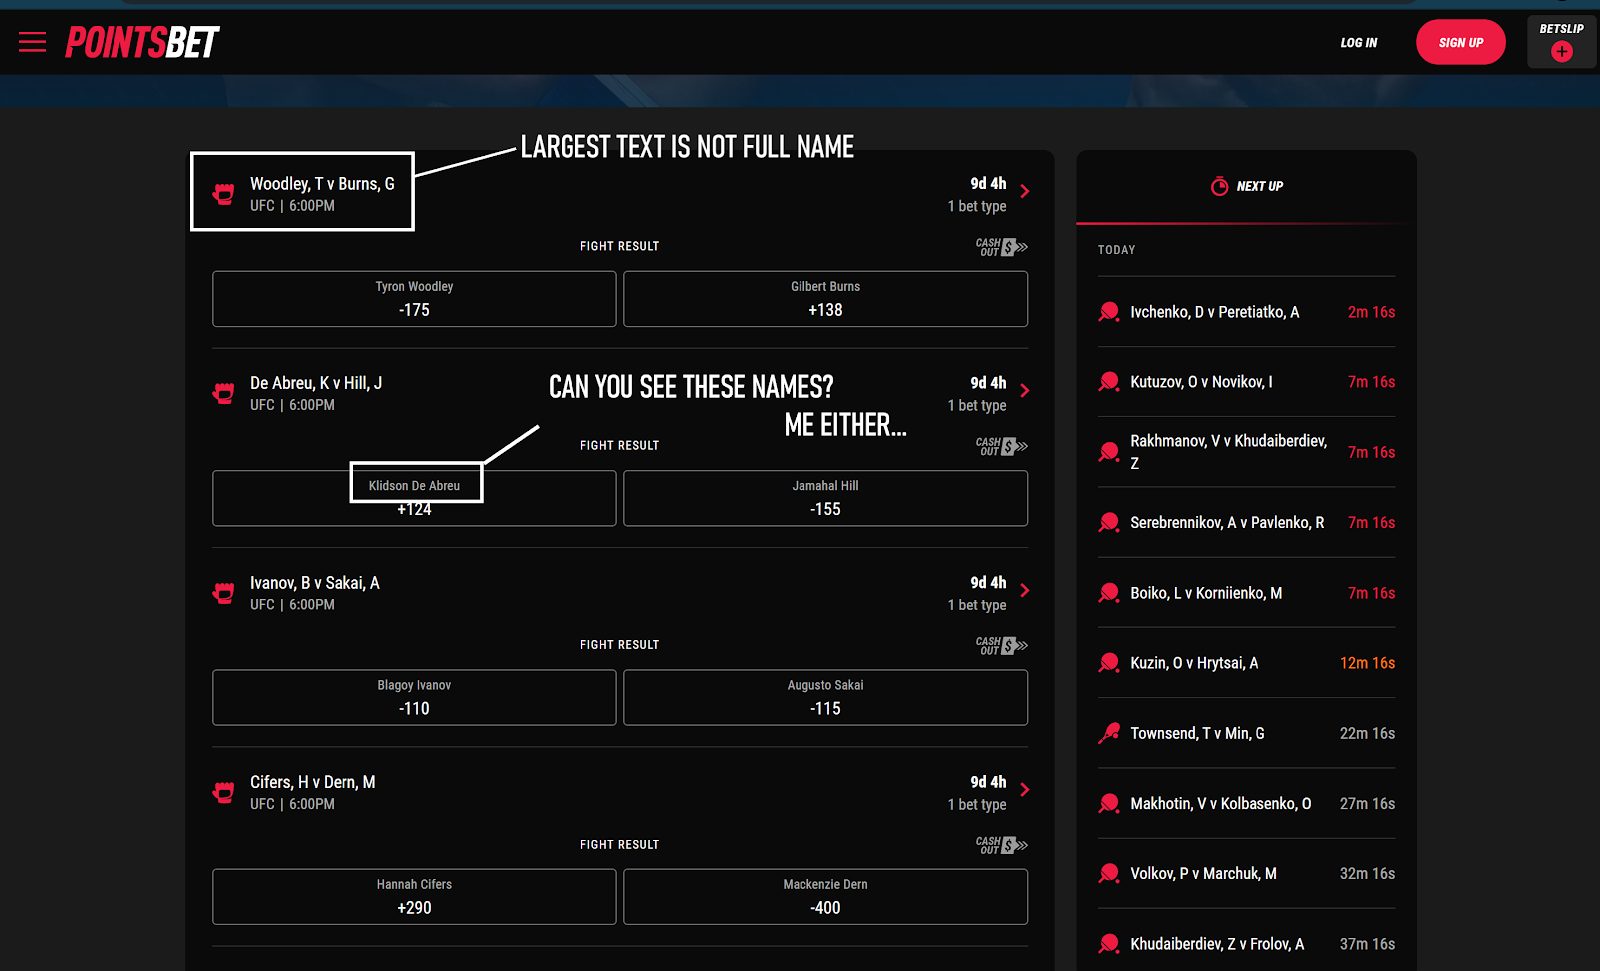Open the hamburger navigation menu
Image resolution: width=1600 pixels, height=971 pixels.
click(33, 42)
